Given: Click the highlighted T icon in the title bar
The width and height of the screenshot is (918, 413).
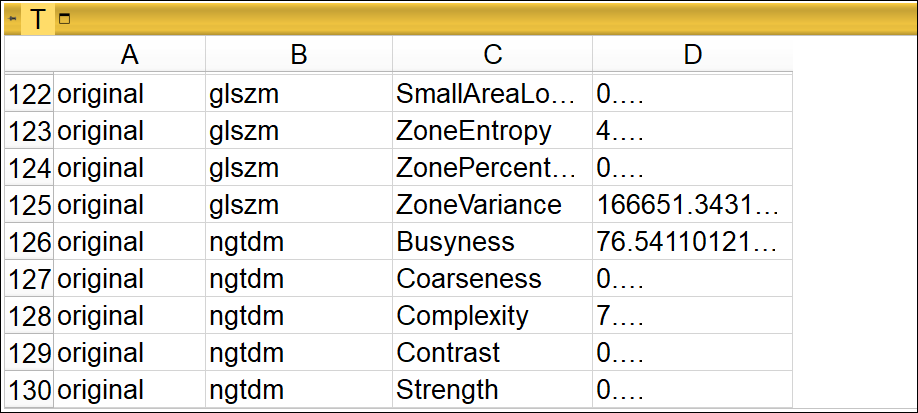Looking at the screenshot, I should click(38, 19).
